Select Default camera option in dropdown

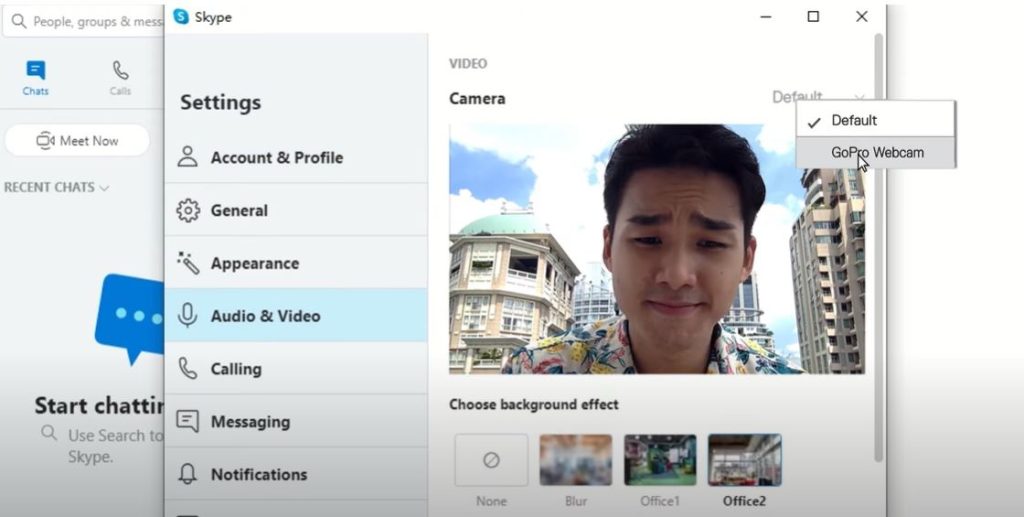875,120
